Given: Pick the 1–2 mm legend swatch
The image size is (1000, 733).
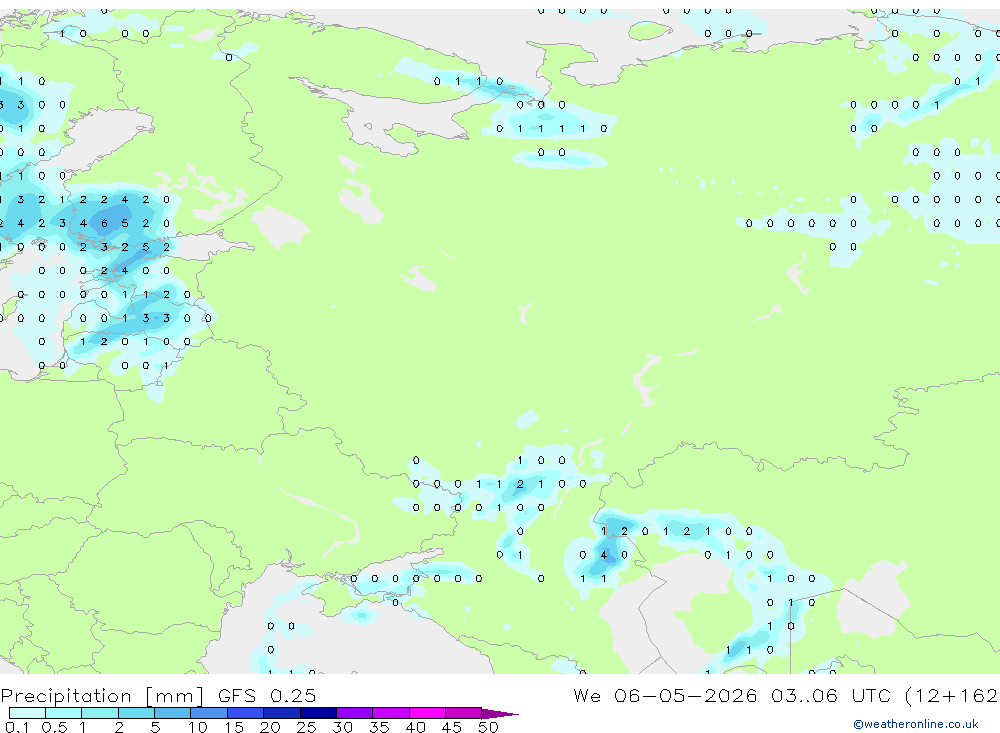Looking at the screenshot, I should [x=100, y=713].
